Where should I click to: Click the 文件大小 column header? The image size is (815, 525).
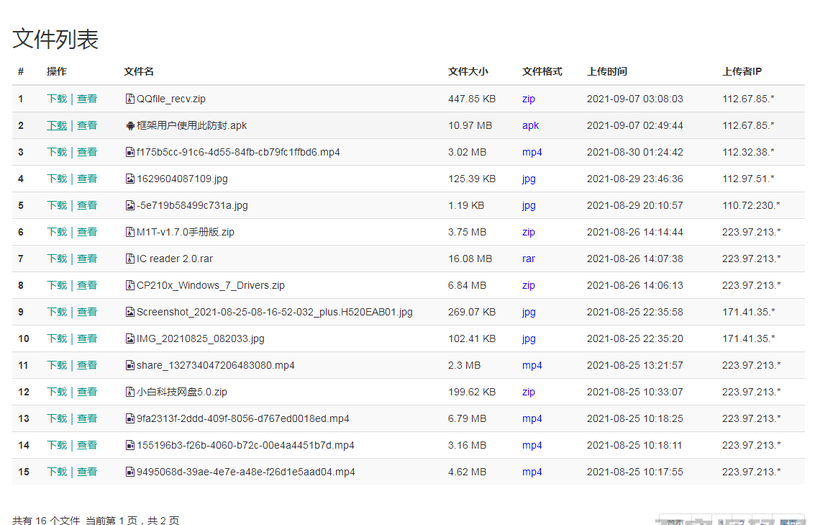468,72
